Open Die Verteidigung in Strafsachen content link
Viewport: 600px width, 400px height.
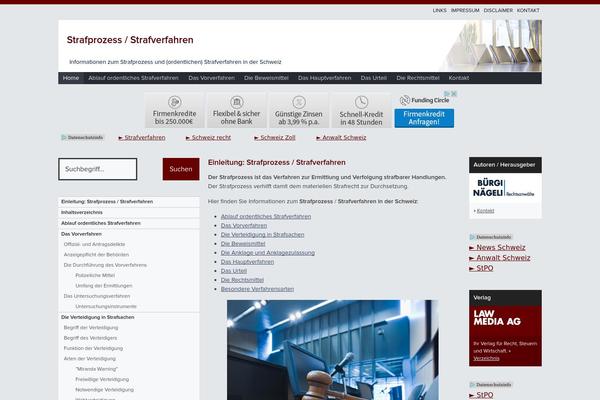point(262,235)
